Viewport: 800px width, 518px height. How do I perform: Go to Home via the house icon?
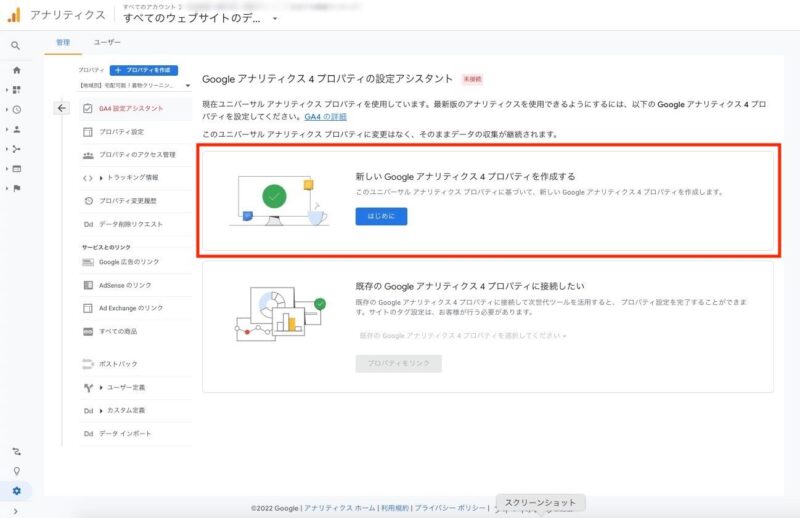coord(16,70)
